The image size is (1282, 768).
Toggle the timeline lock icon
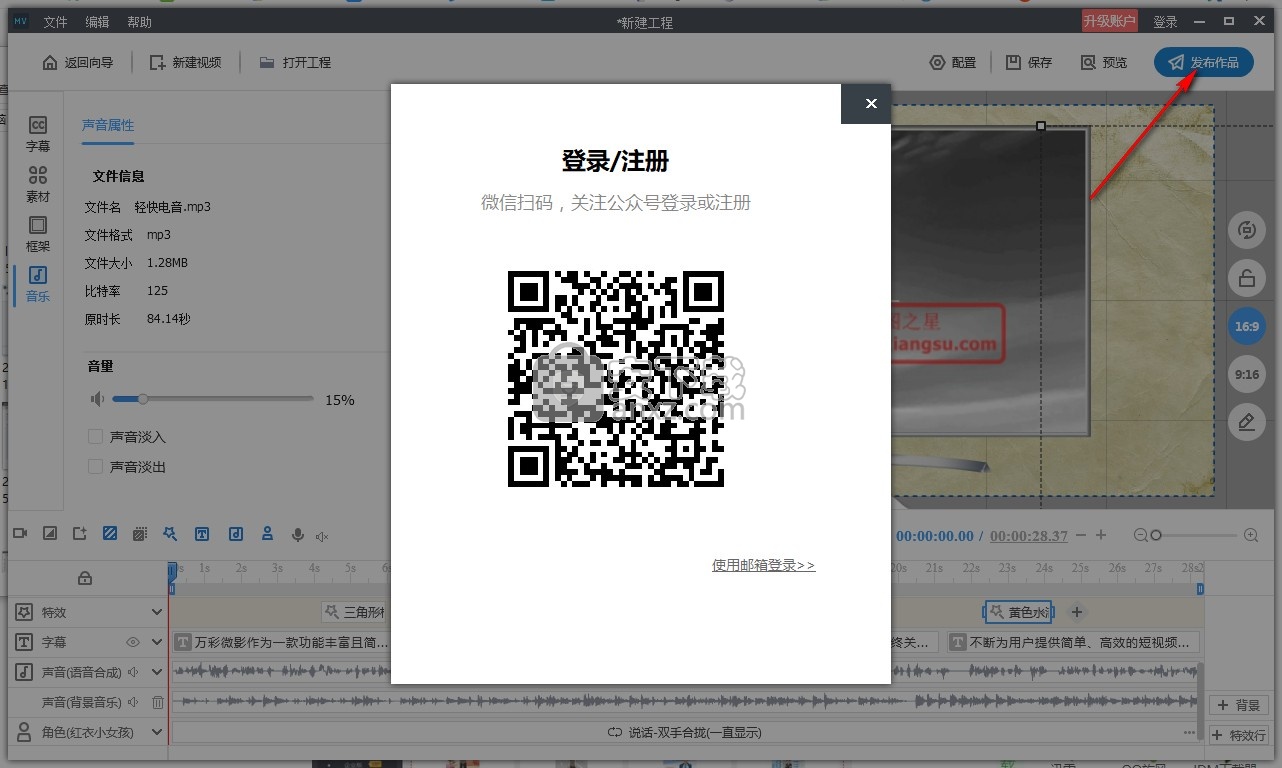pos(85,578)
